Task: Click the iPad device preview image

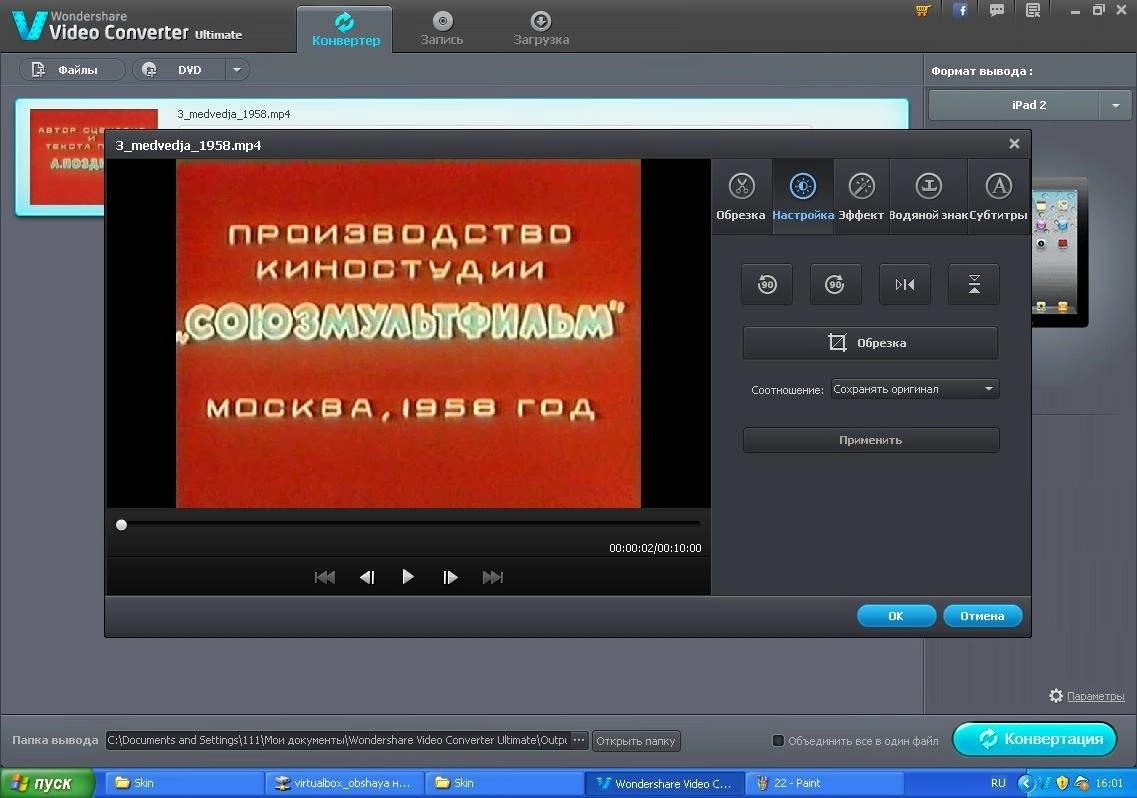Action: [1059, 252]
